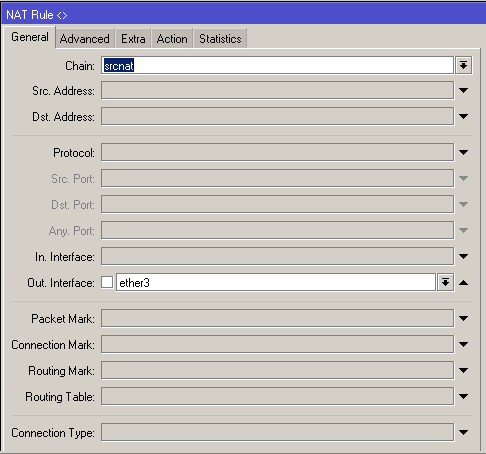This screenshot has width=486, height=454.
Task: Expand the Dst. Address field
Action: tap(463, 116)
